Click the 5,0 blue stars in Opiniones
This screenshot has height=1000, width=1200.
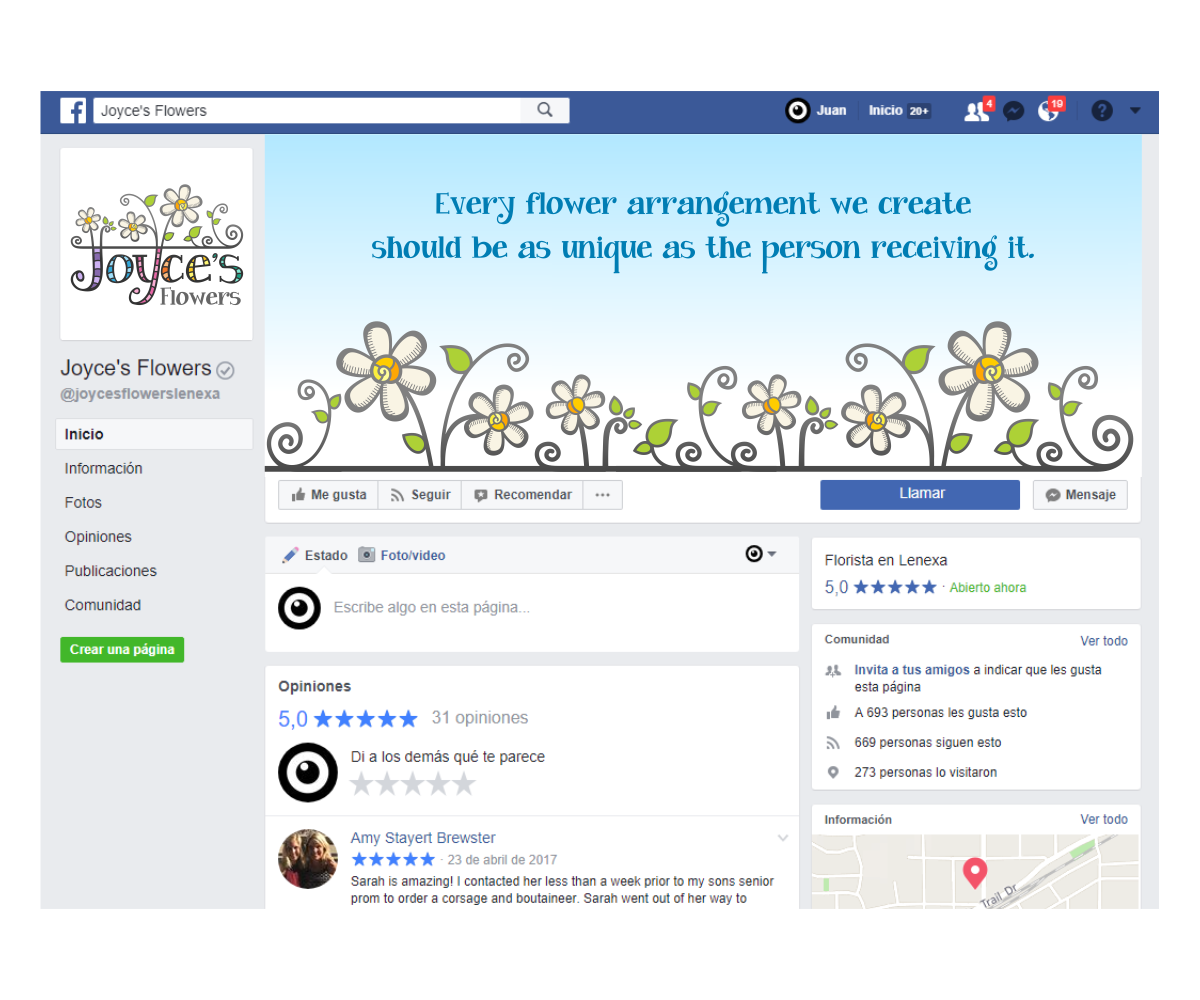[366, 719]
